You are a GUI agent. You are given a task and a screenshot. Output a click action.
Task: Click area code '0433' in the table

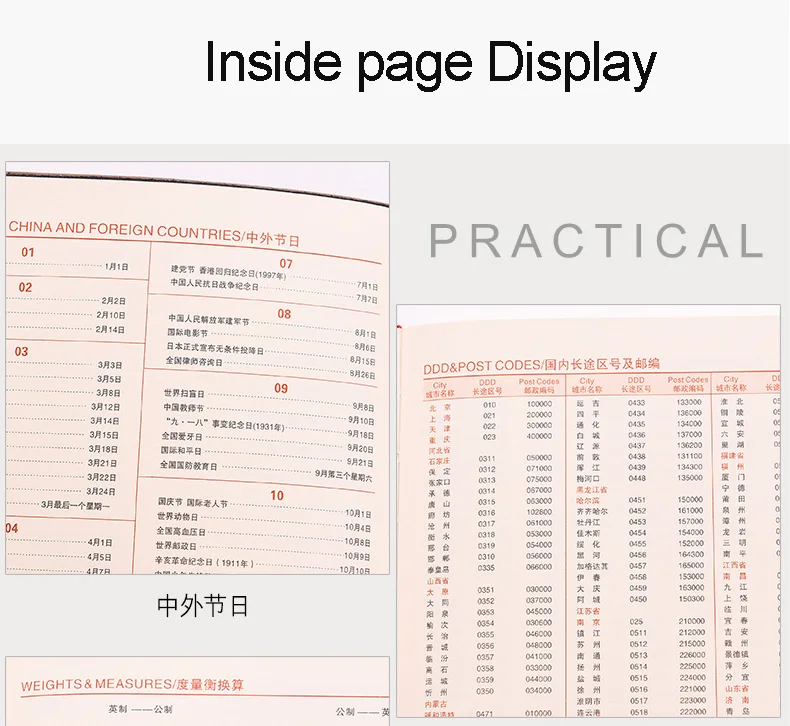[x=636, y=403]
